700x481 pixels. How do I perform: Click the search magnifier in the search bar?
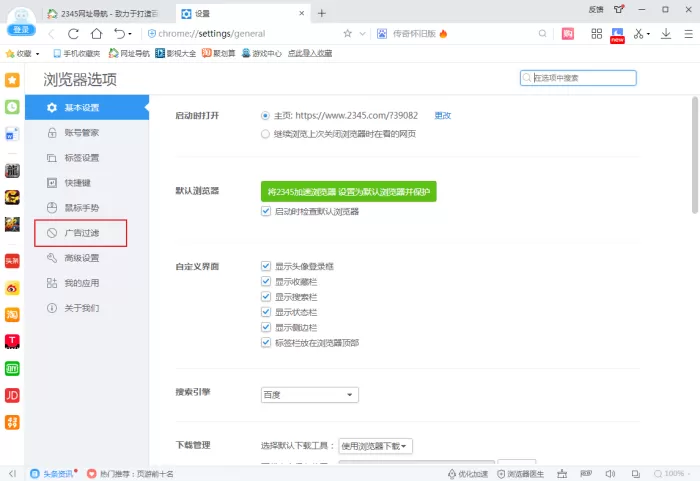pos(542,33)
